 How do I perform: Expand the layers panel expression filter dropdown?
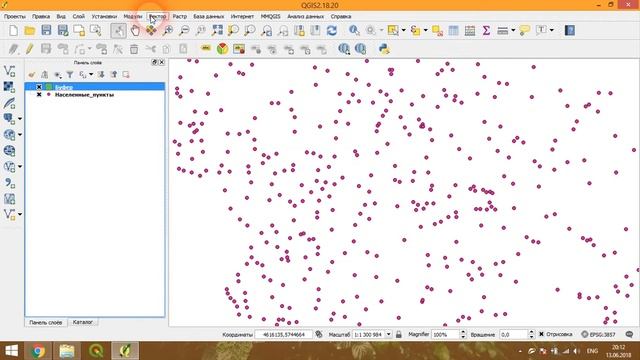91,75
